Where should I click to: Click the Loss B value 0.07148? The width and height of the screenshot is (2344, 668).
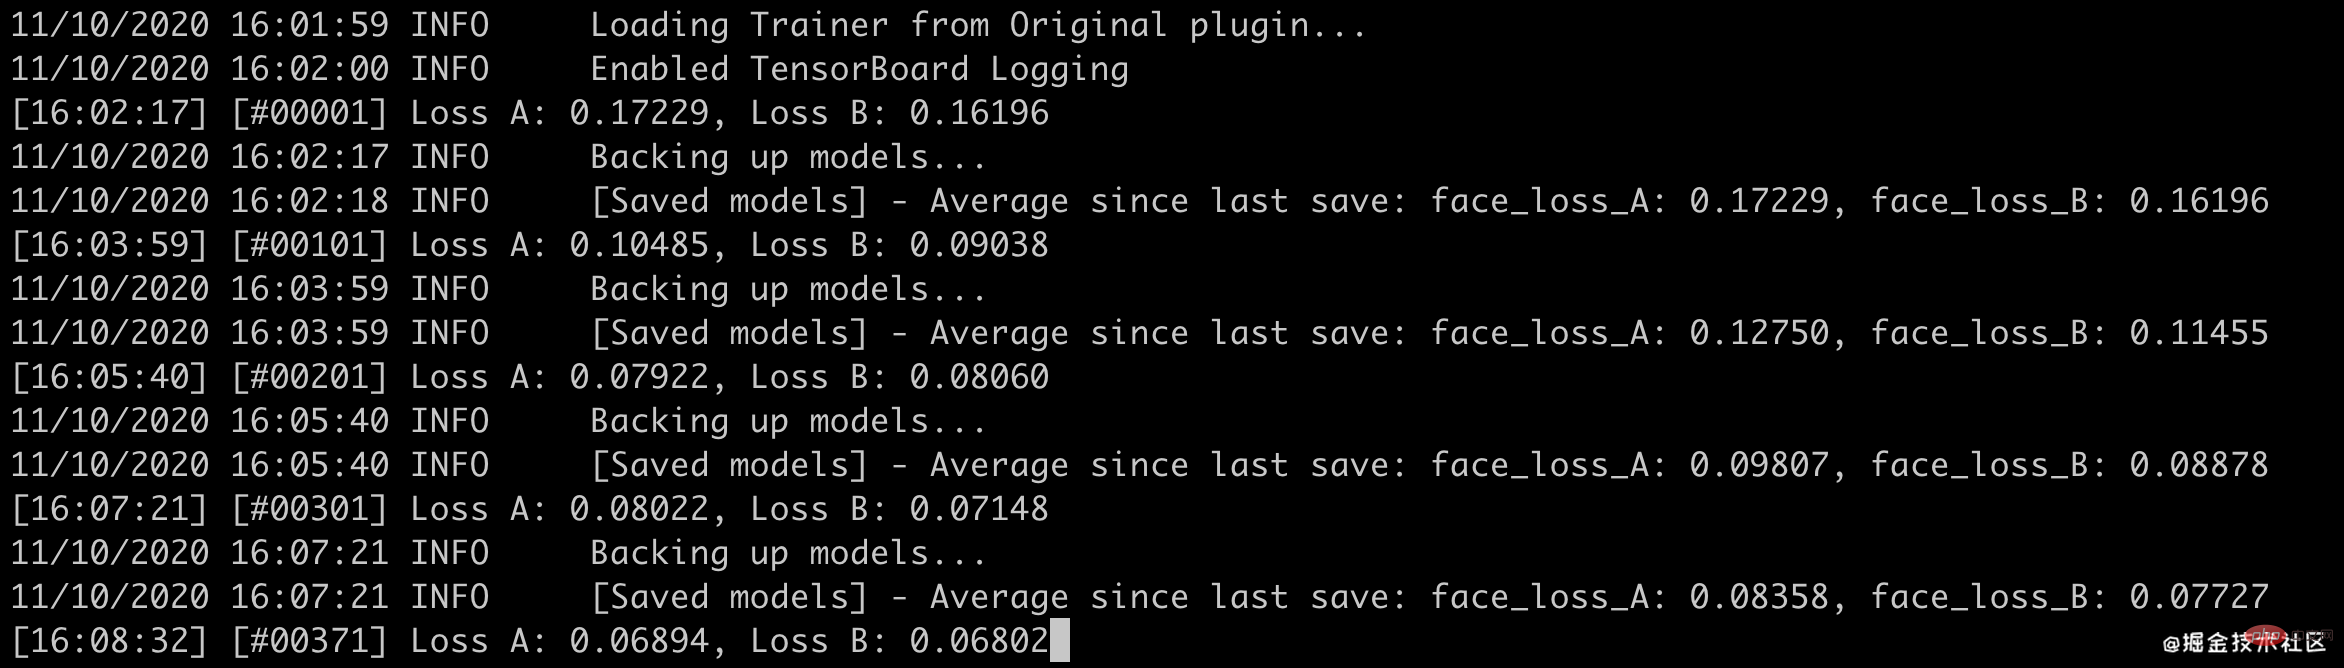[979, 509]
